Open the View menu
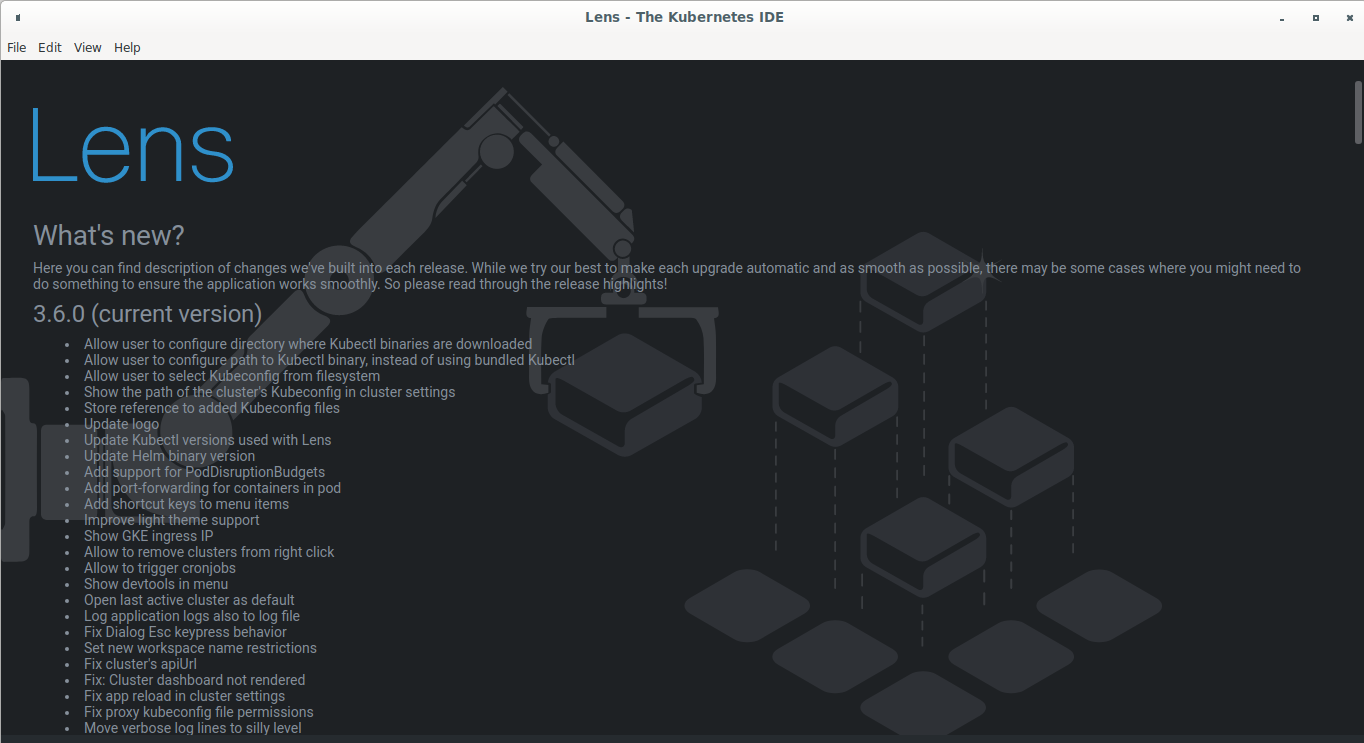This screenshot has height=743, width=1364. tap(88, 47)
